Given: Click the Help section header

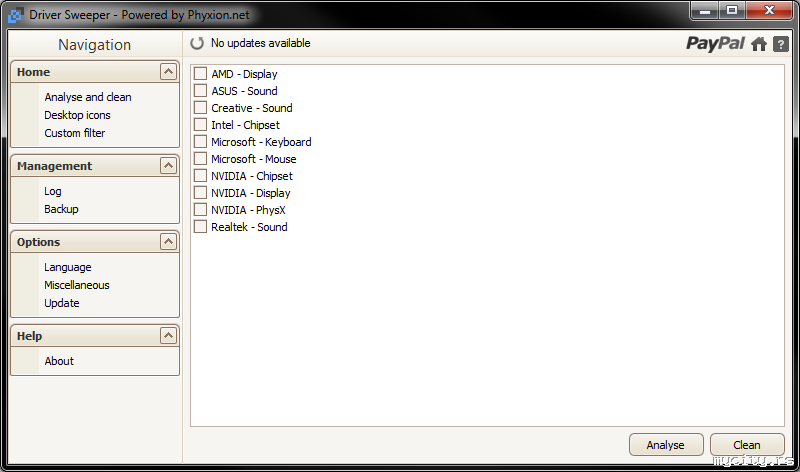Looking at the screenshot, I should click(94, 336).
